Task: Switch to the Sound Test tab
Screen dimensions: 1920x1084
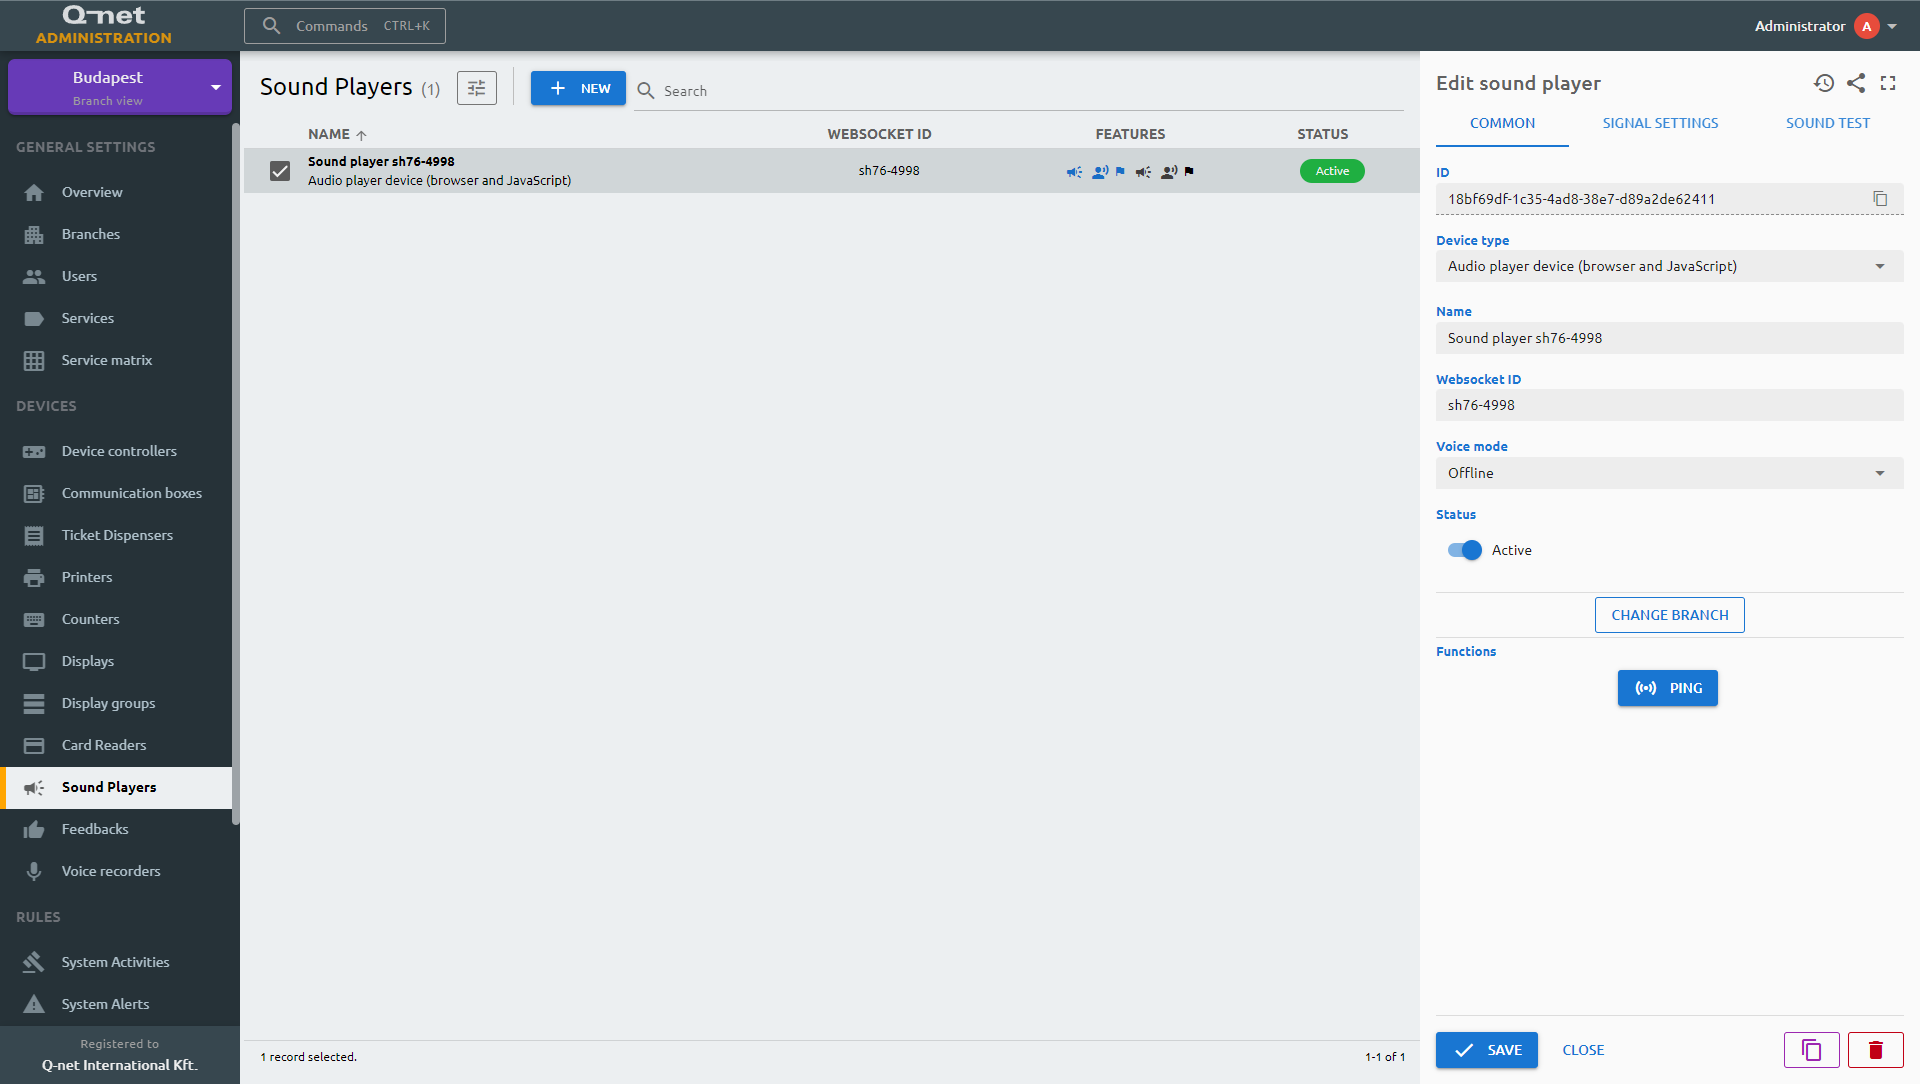Action: pyautogui.click(x=1828, y=121)
